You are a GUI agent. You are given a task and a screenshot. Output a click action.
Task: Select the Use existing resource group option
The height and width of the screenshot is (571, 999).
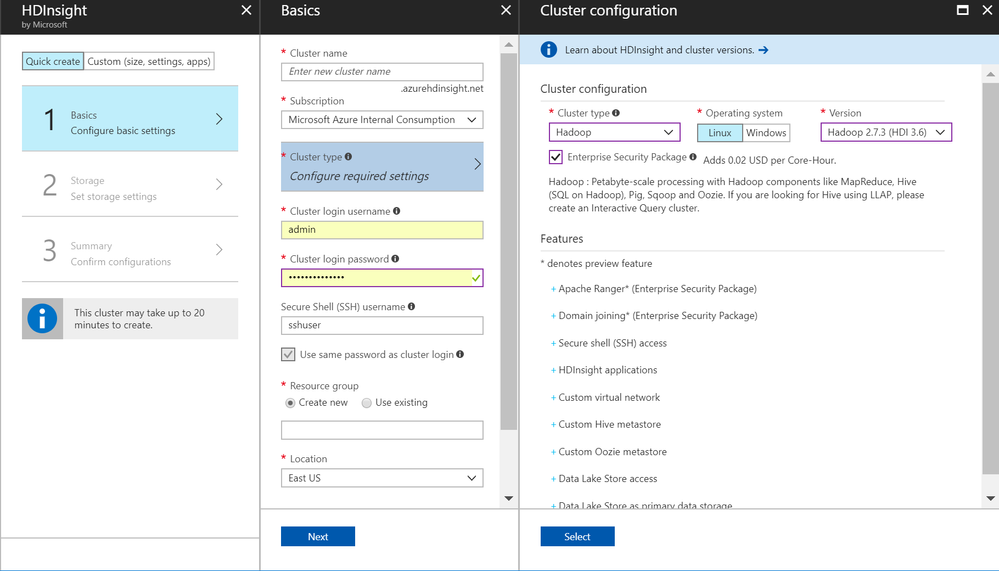367,403
